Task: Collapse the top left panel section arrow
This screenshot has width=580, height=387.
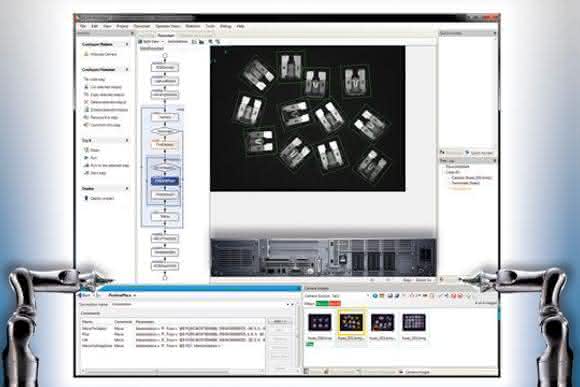Action: [x=127, y=44]
